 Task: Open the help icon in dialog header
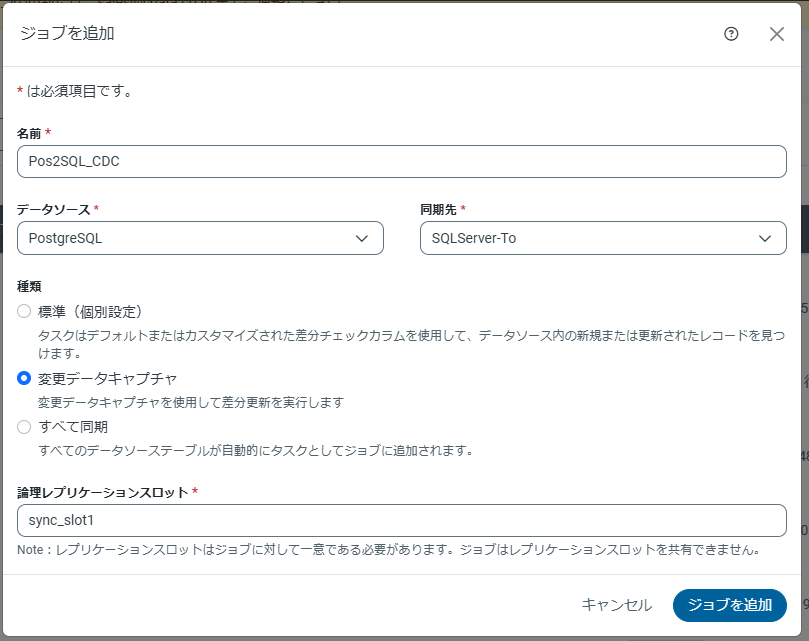(731, 34)
